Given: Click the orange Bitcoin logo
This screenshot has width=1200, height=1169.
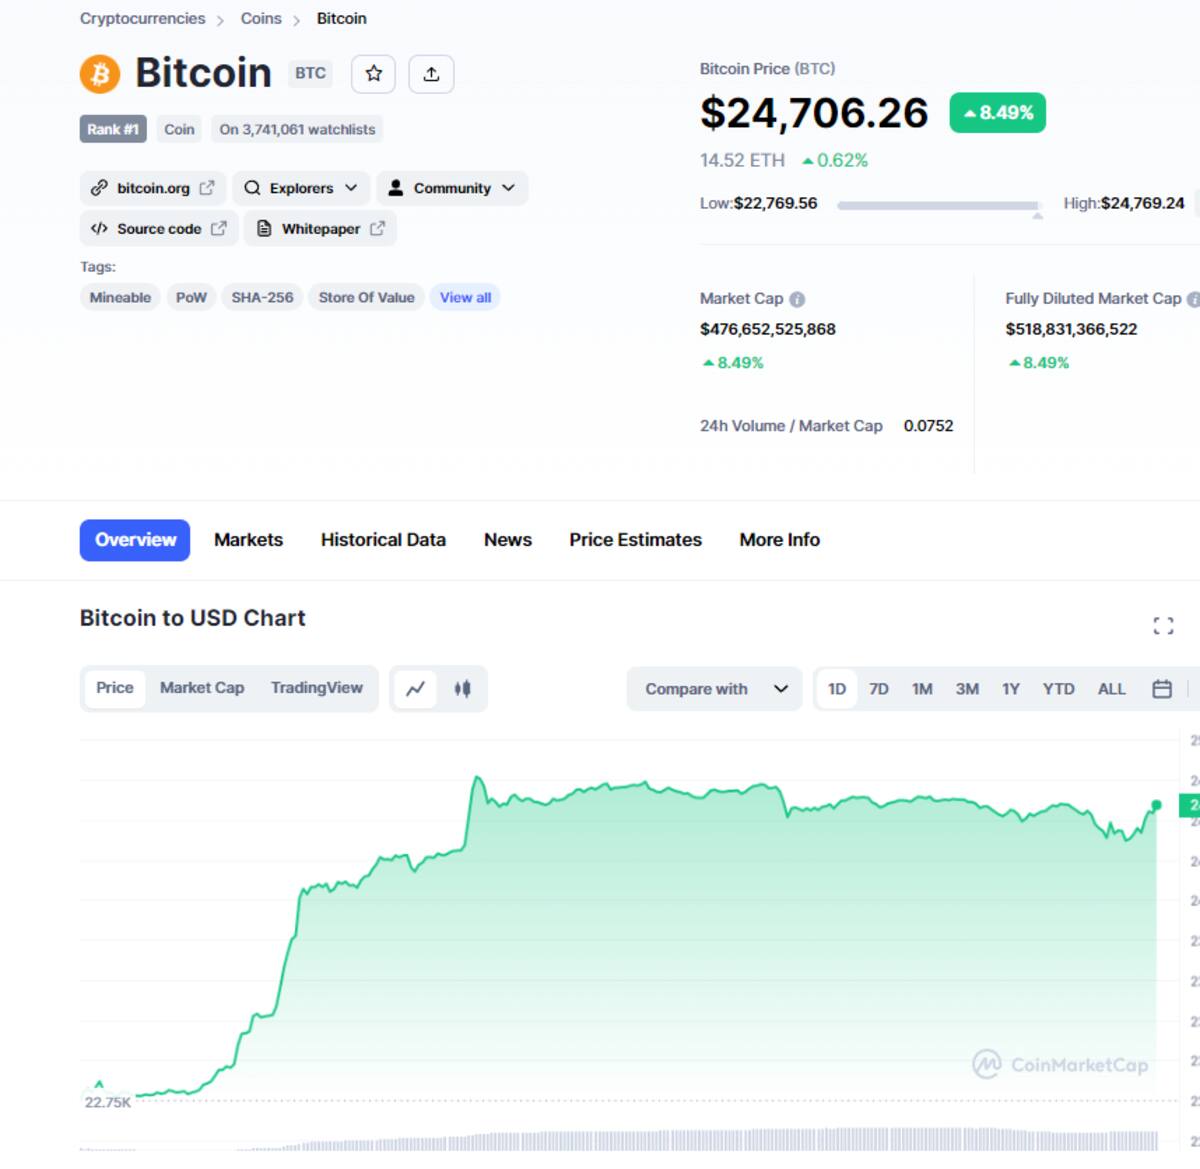Looking at the screenshot, I should (x=100, y=74).
